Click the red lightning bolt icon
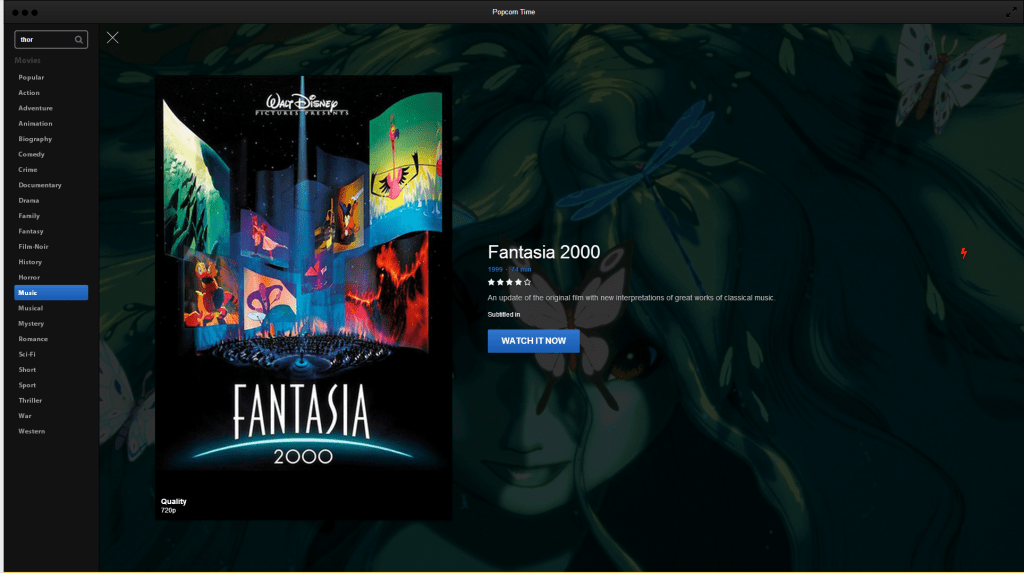The height and width of the screenshot is (573, 1024). coord(963,253)
